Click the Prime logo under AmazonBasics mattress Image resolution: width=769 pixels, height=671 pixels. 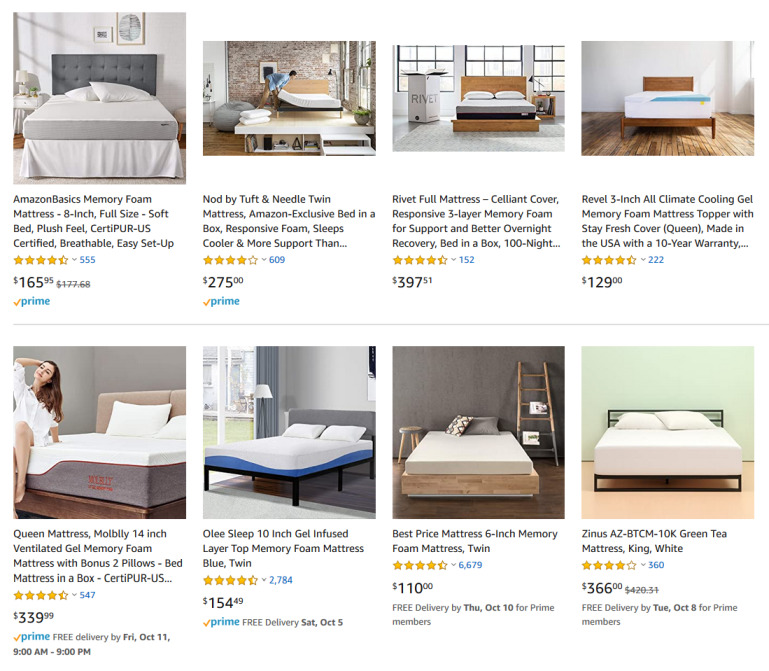(32, 301)
